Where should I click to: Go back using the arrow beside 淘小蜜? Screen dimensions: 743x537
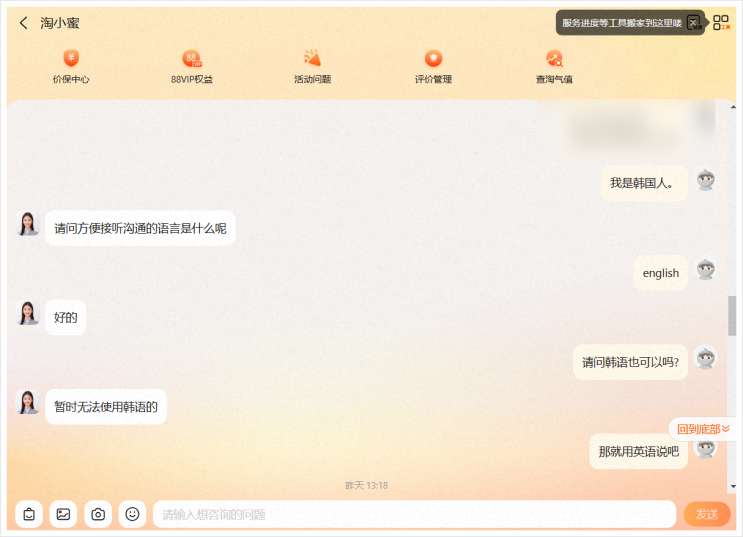(24, 23)
